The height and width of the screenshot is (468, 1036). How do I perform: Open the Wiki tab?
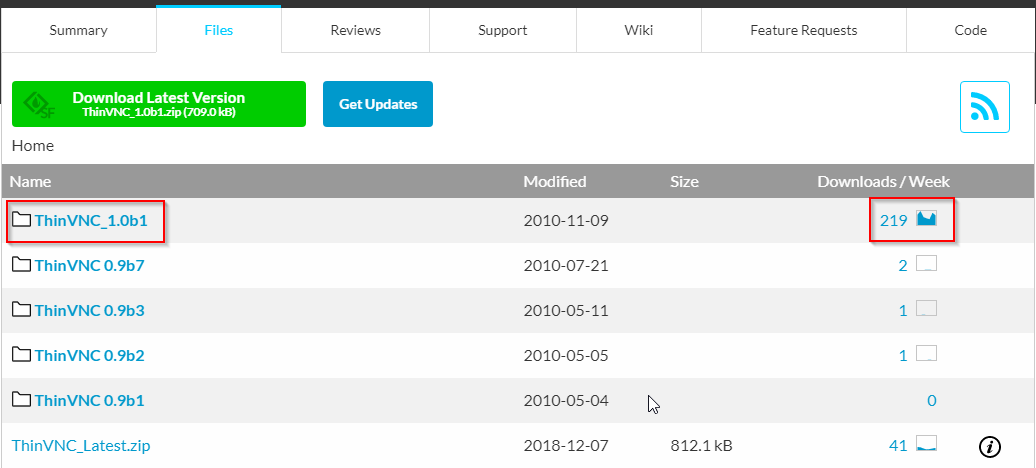coord(638,30)
